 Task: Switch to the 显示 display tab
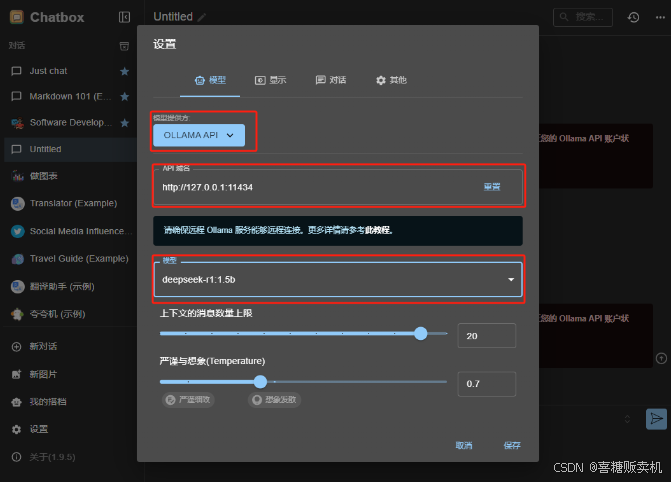pyautogui.click(x=270, y=80)
